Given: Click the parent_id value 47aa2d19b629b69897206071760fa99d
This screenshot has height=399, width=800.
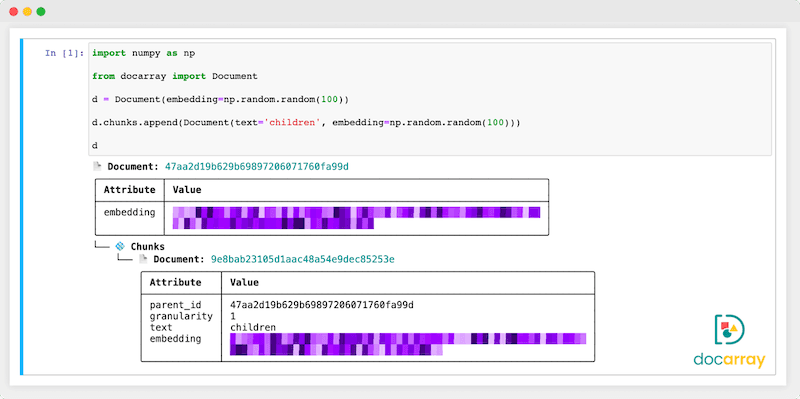Looking at the screenshot, I should point(322,305).
